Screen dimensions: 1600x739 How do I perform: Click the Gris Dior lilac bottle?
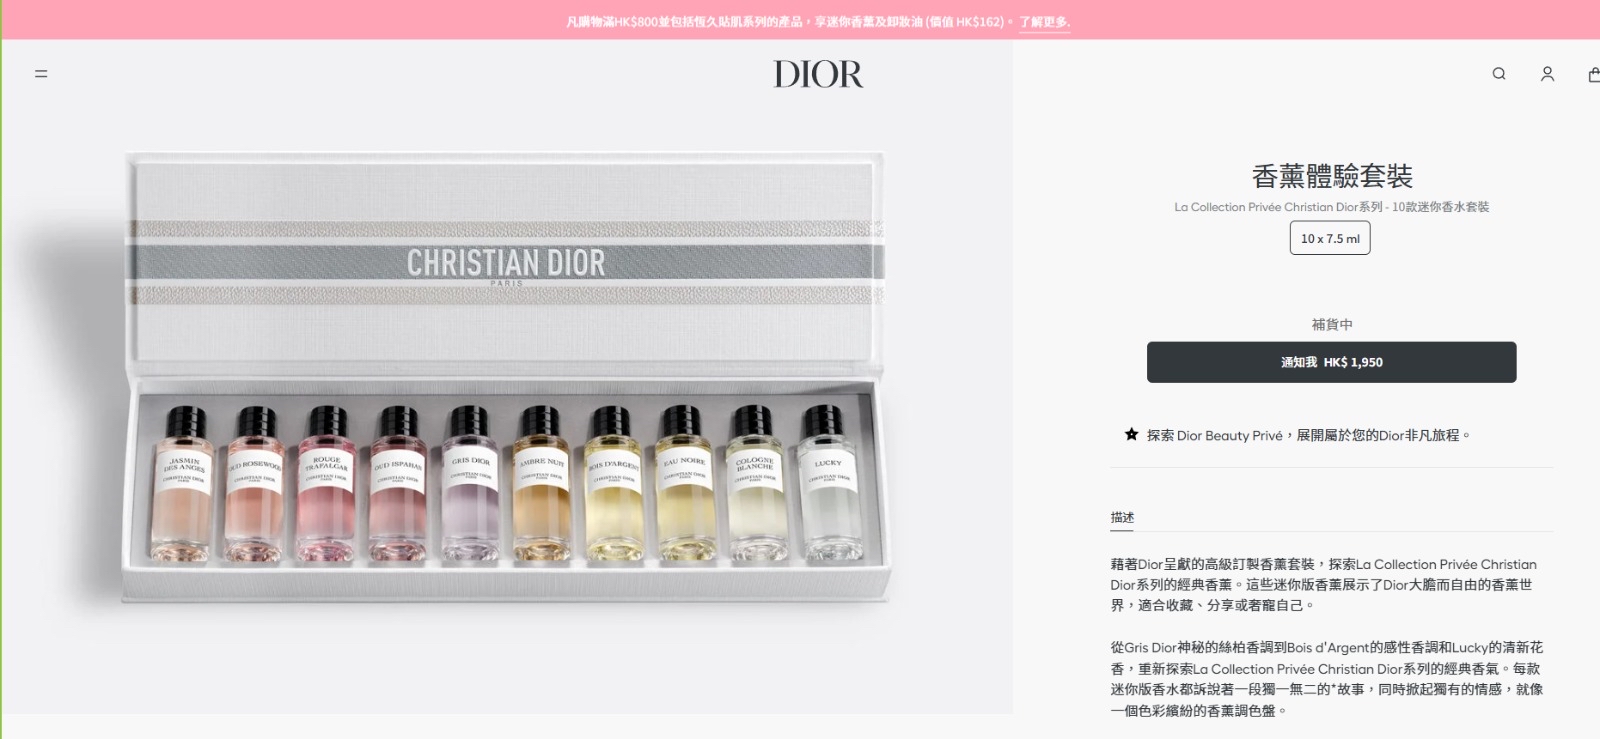tap(469, 482)
